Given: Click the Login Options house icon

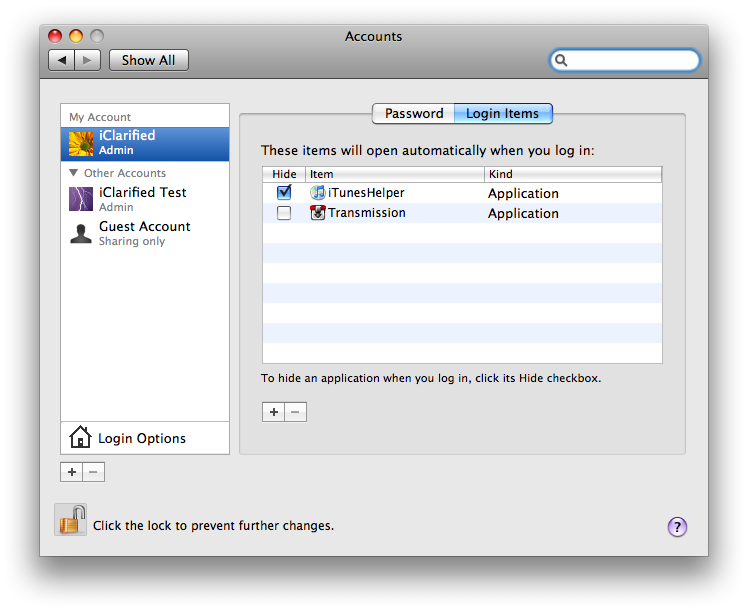Looking at the screenshot, I should point(80,438).
